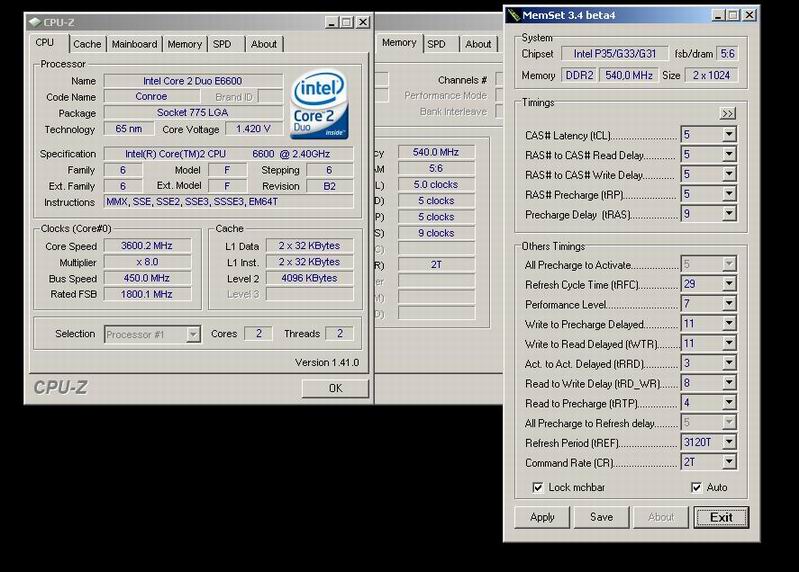Viewport: 799px width, 572px height.
Task: Click the Socket 775 LGA package value
Action: coord(193,113)
